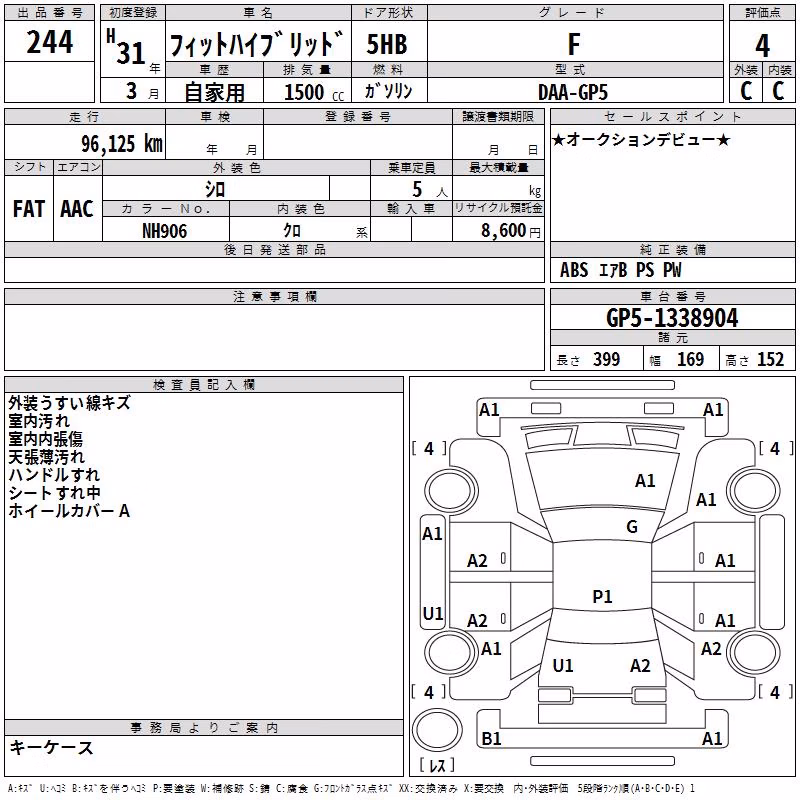The height and width of the screenshot is (800, 800).
Task: Select inspector note シートすれ中
Action: 54,493
